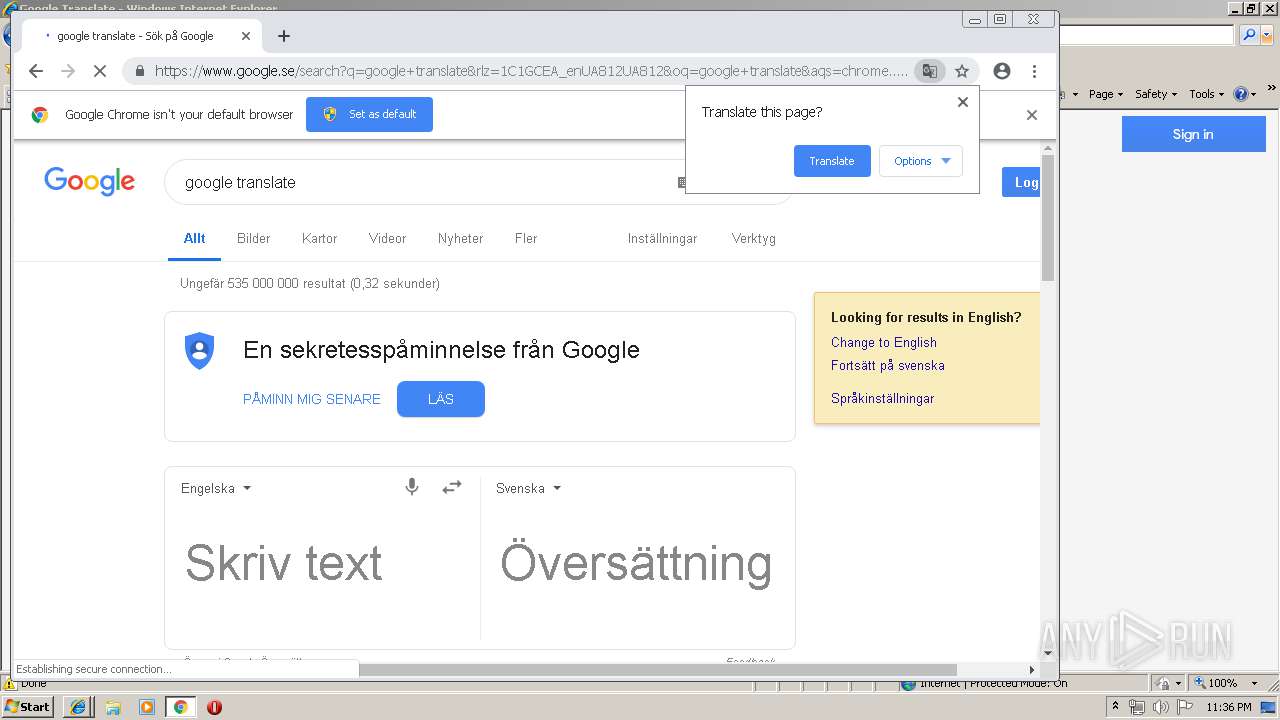This screenshot has height=720, width=1280.
Task: Switch to the Nyheter tab
Action: (460, 238)
